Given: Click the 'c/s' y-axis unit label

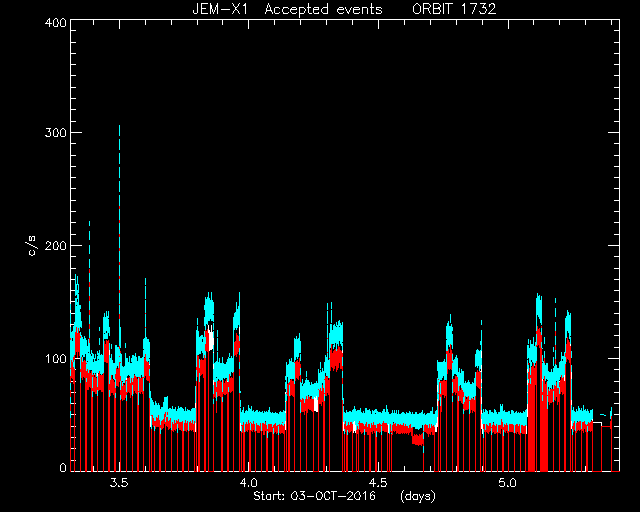Looking at the screenshot, I should [33, 246].
